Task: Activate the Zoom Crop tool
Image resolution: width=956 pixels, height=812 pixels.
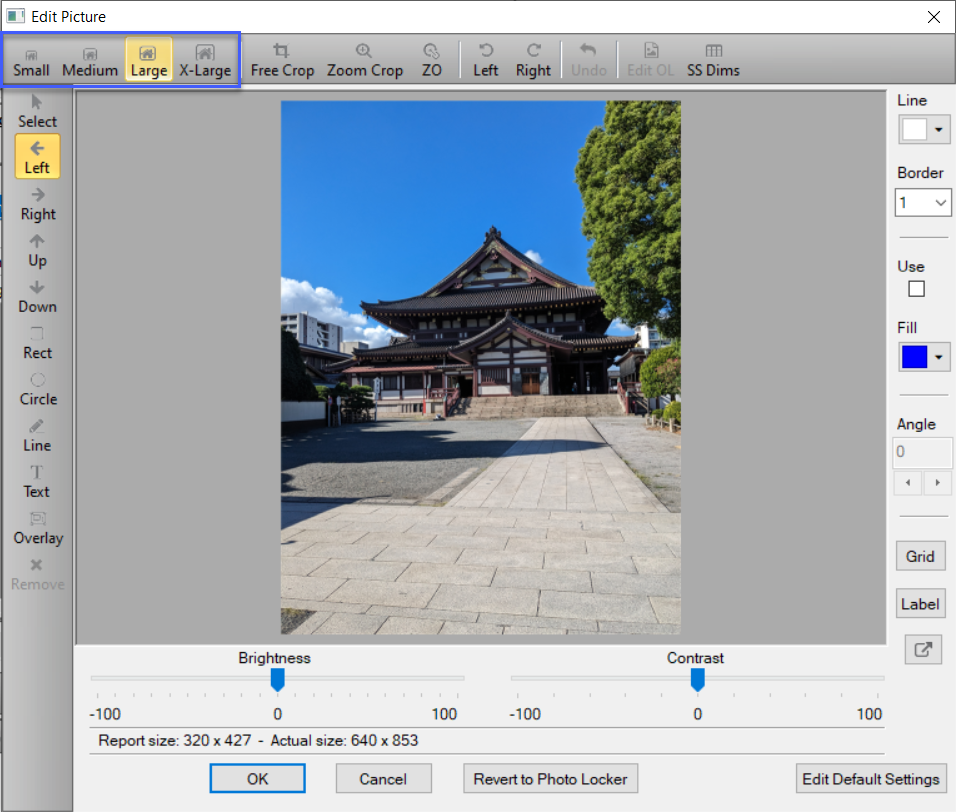Action: tap(364, 60)
